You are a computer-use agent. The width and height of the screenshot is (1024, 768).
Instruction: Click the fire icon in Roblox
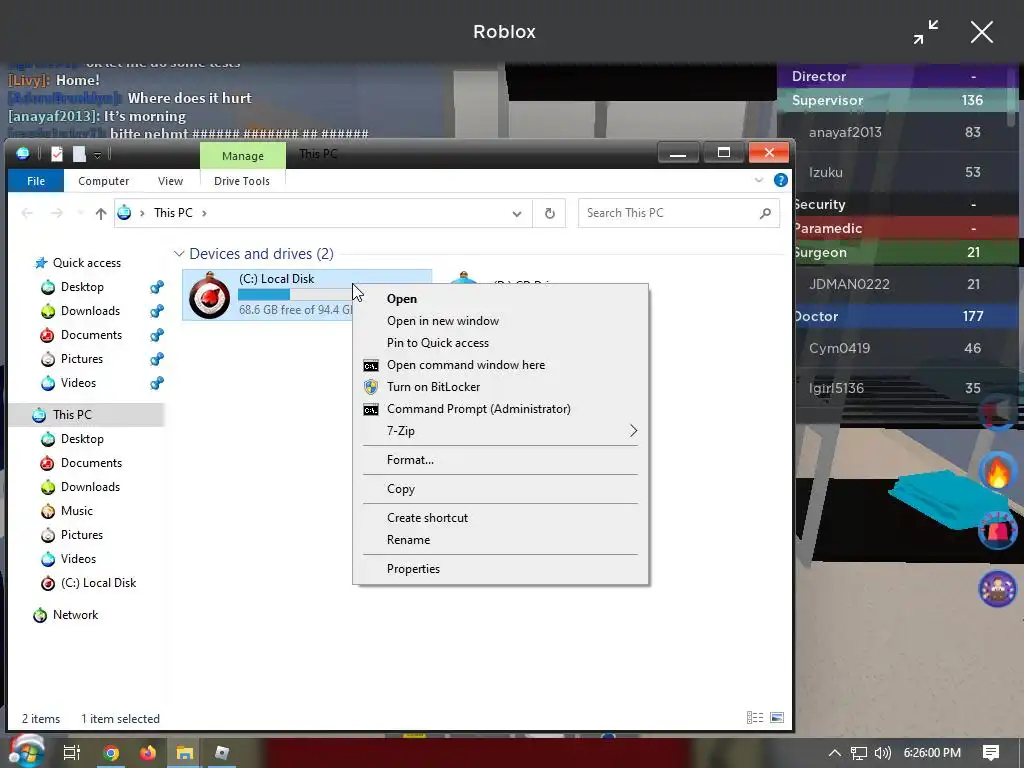(x=997, y=472)
